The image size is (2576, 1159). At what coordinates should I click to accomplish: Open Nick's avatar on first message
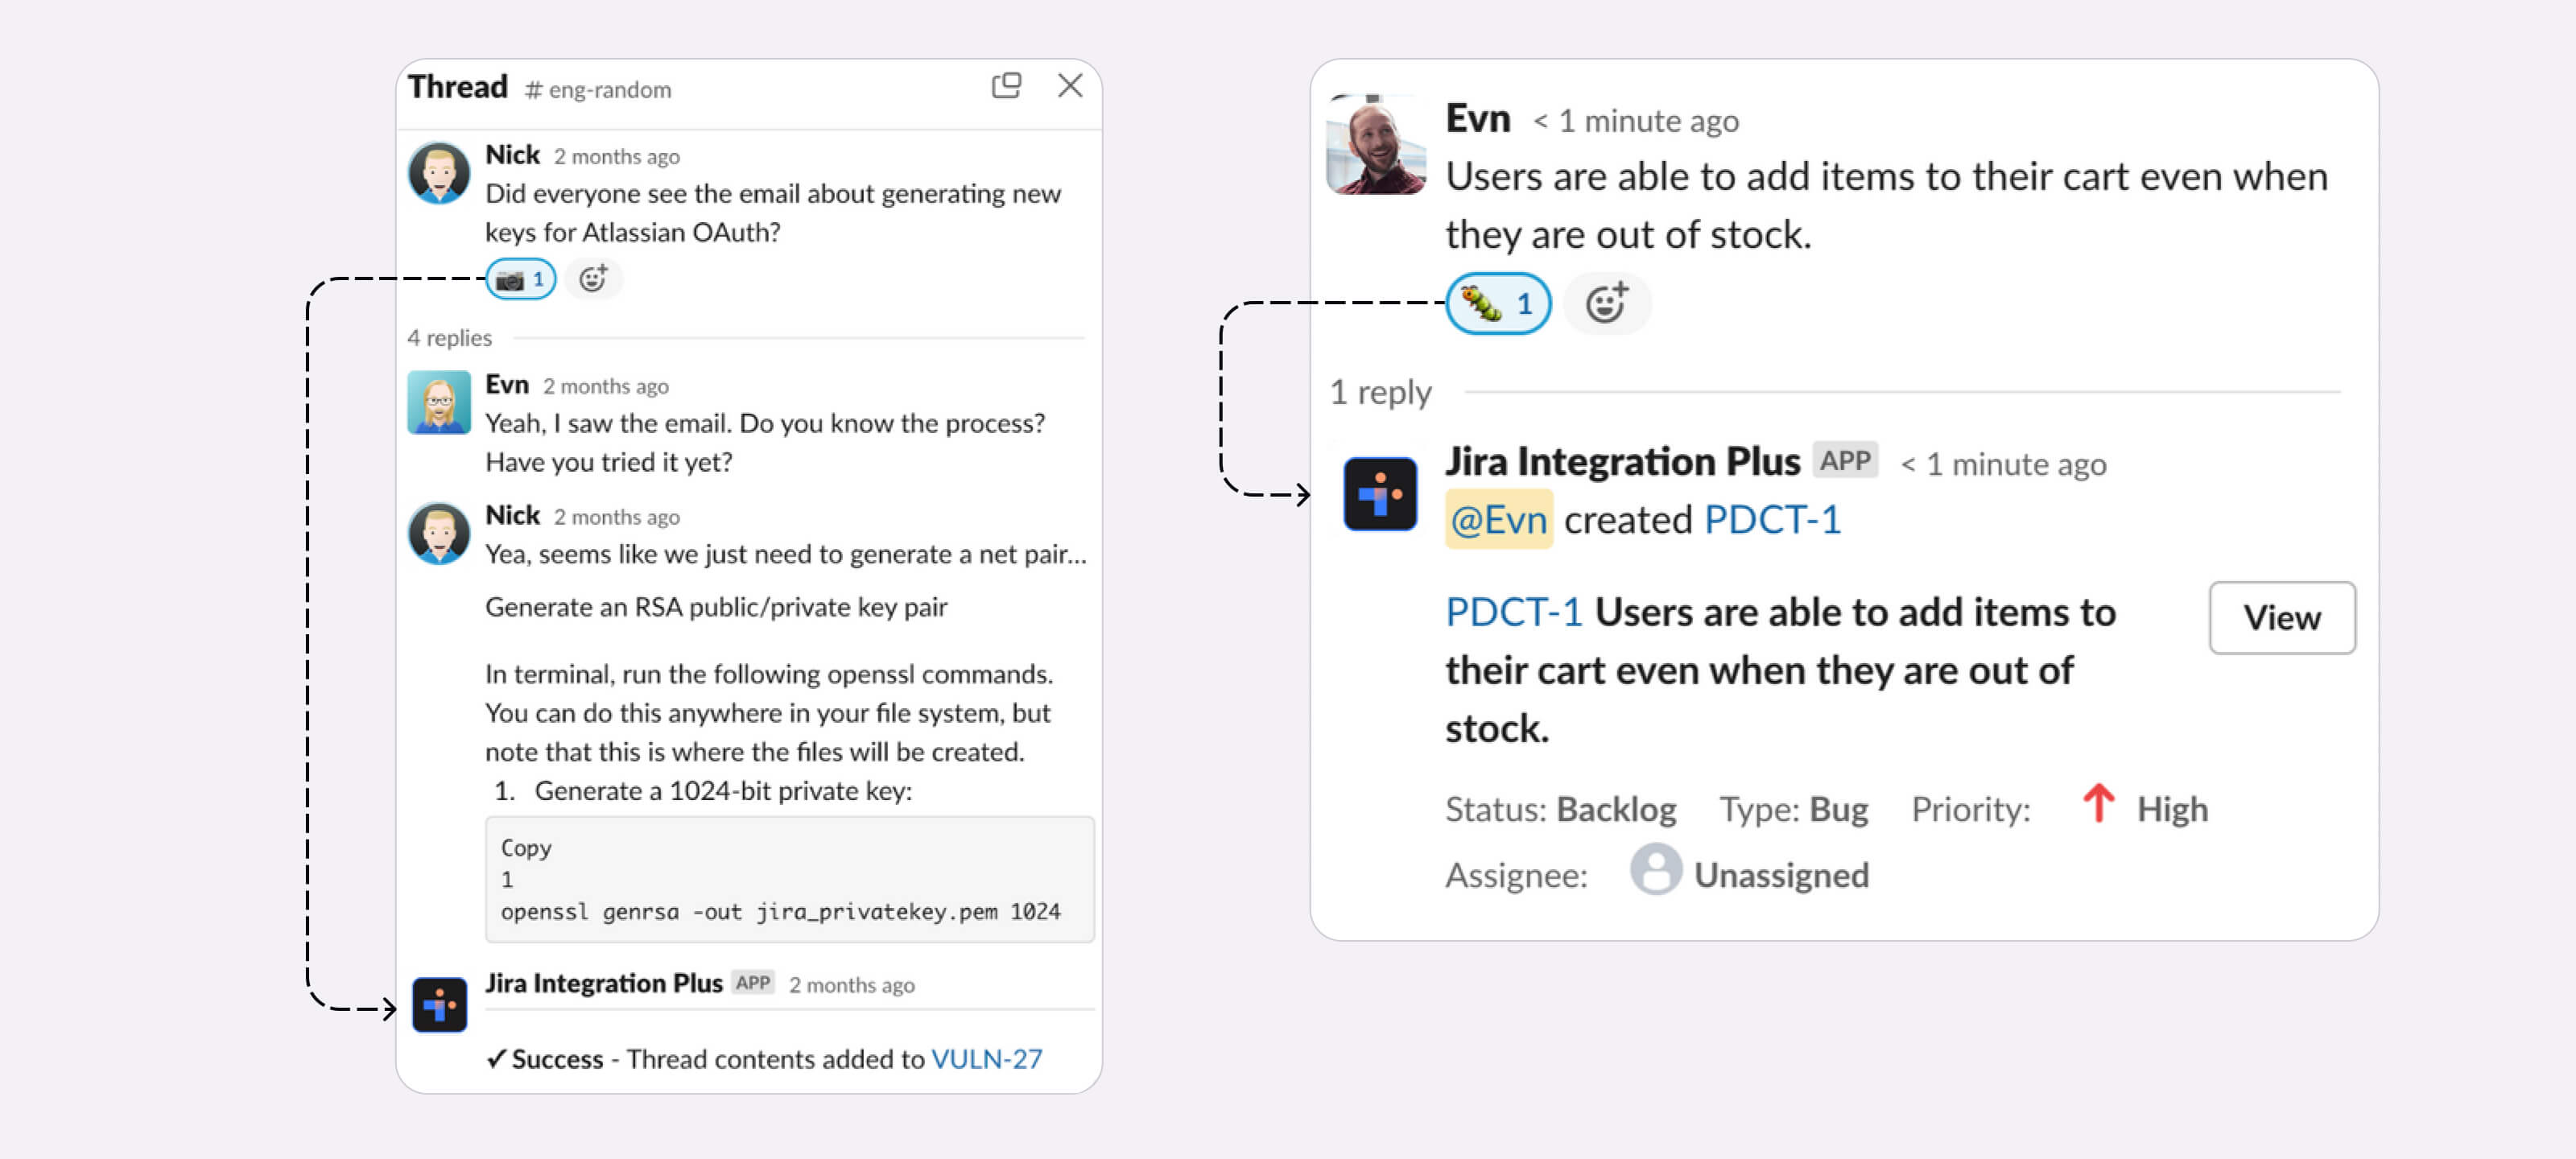[439, 173]
